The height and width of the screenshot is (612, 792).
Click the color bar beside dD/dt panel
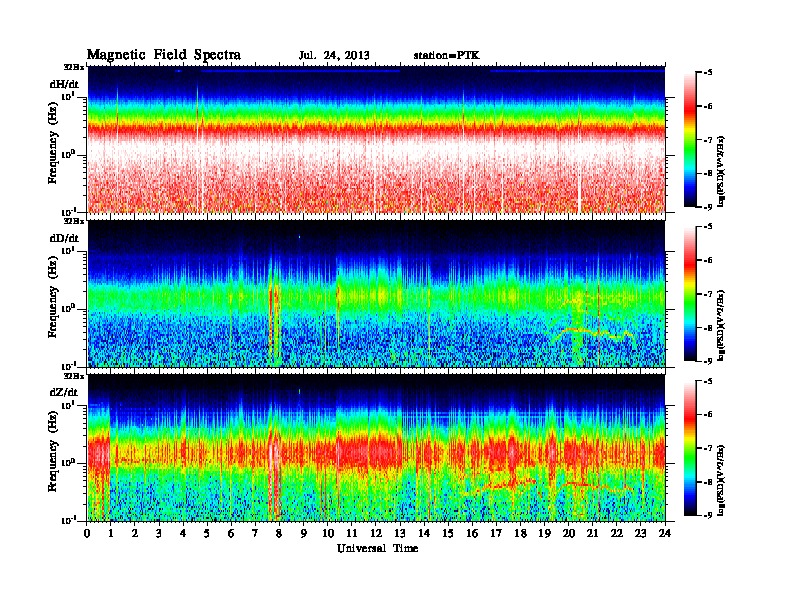click(690, 293)
